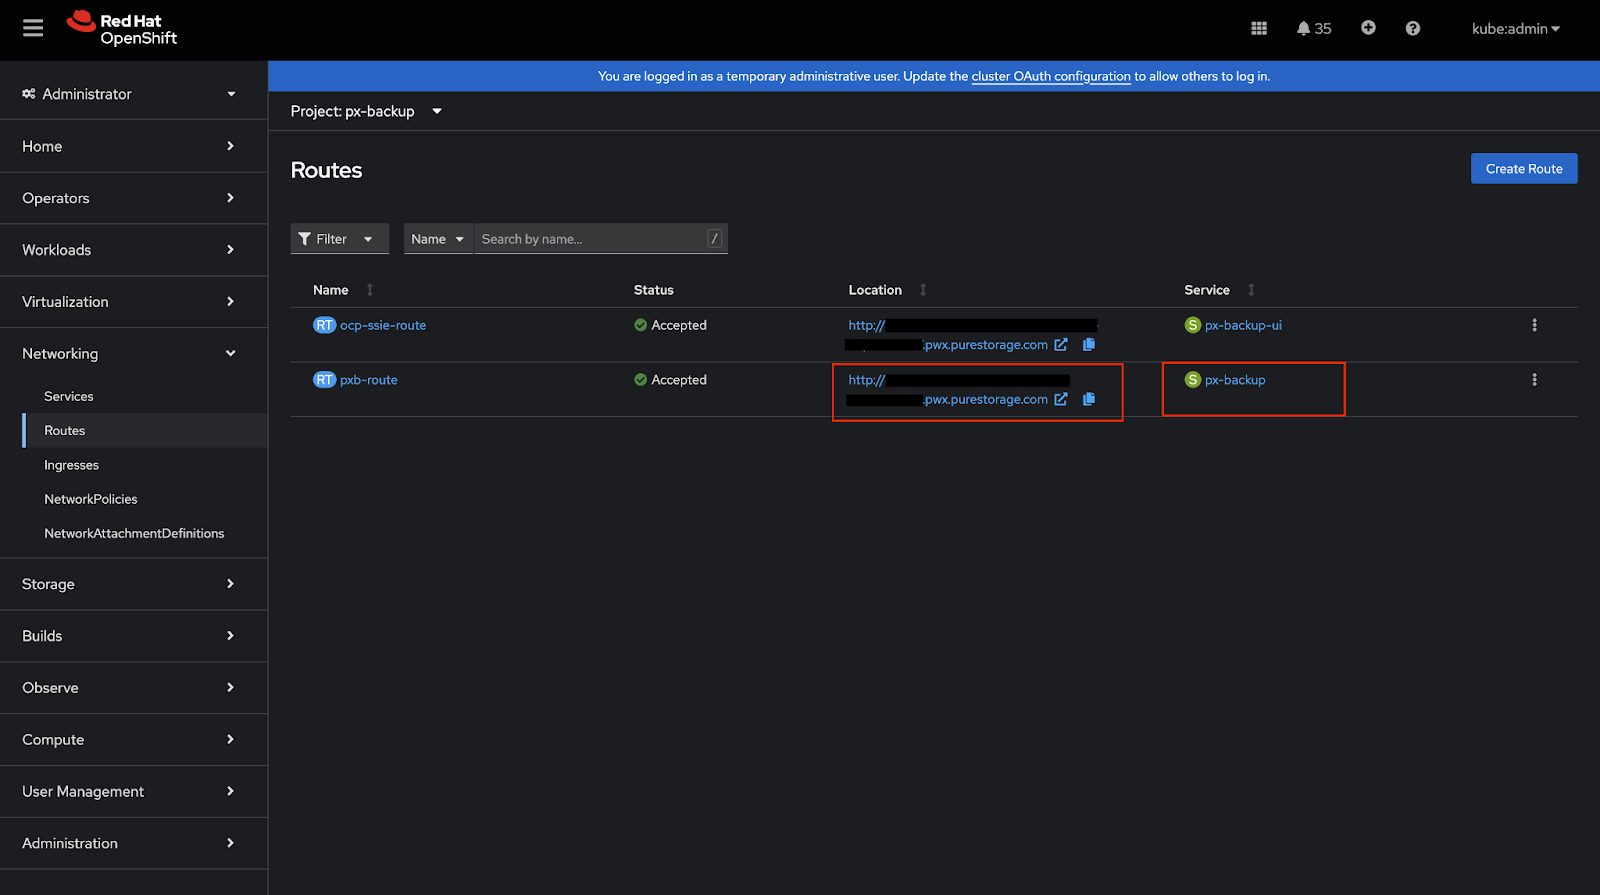
Task: Click the Search by name field
Action: pos(590,239)
